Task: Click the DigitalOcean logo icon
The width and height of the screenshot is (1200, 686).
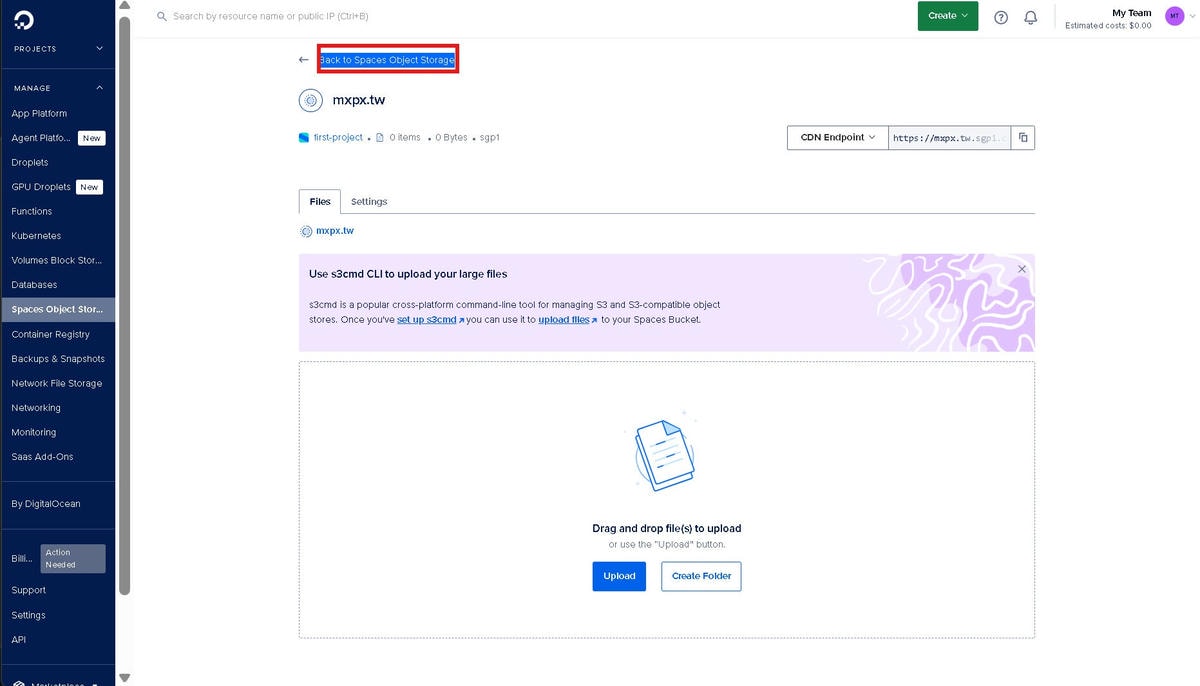Action: [x=22, y=18]
